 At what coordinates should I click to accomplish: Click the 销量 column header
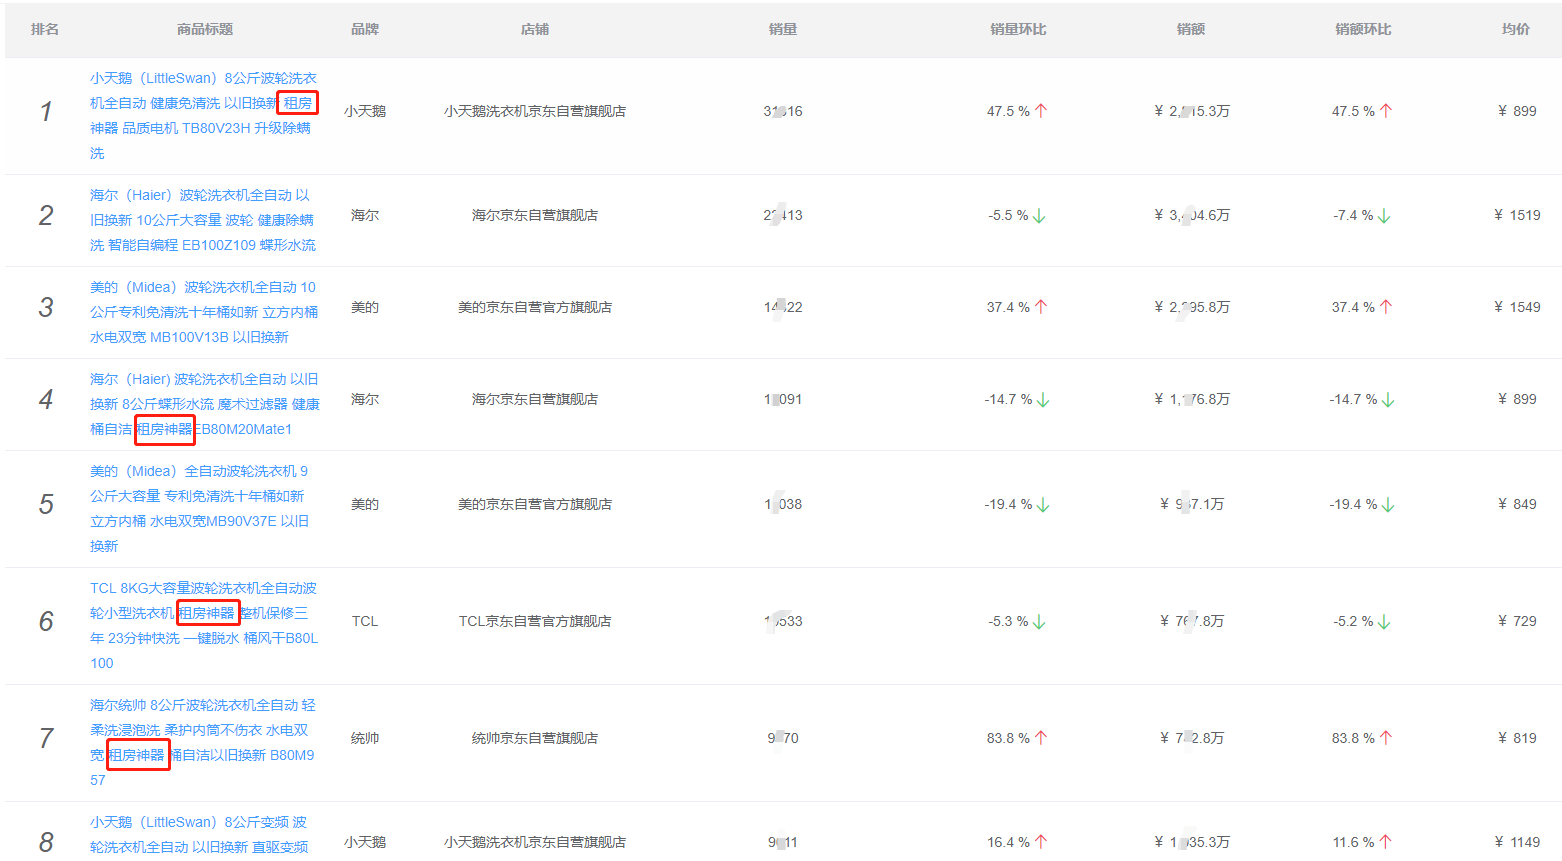coord(783,29)
